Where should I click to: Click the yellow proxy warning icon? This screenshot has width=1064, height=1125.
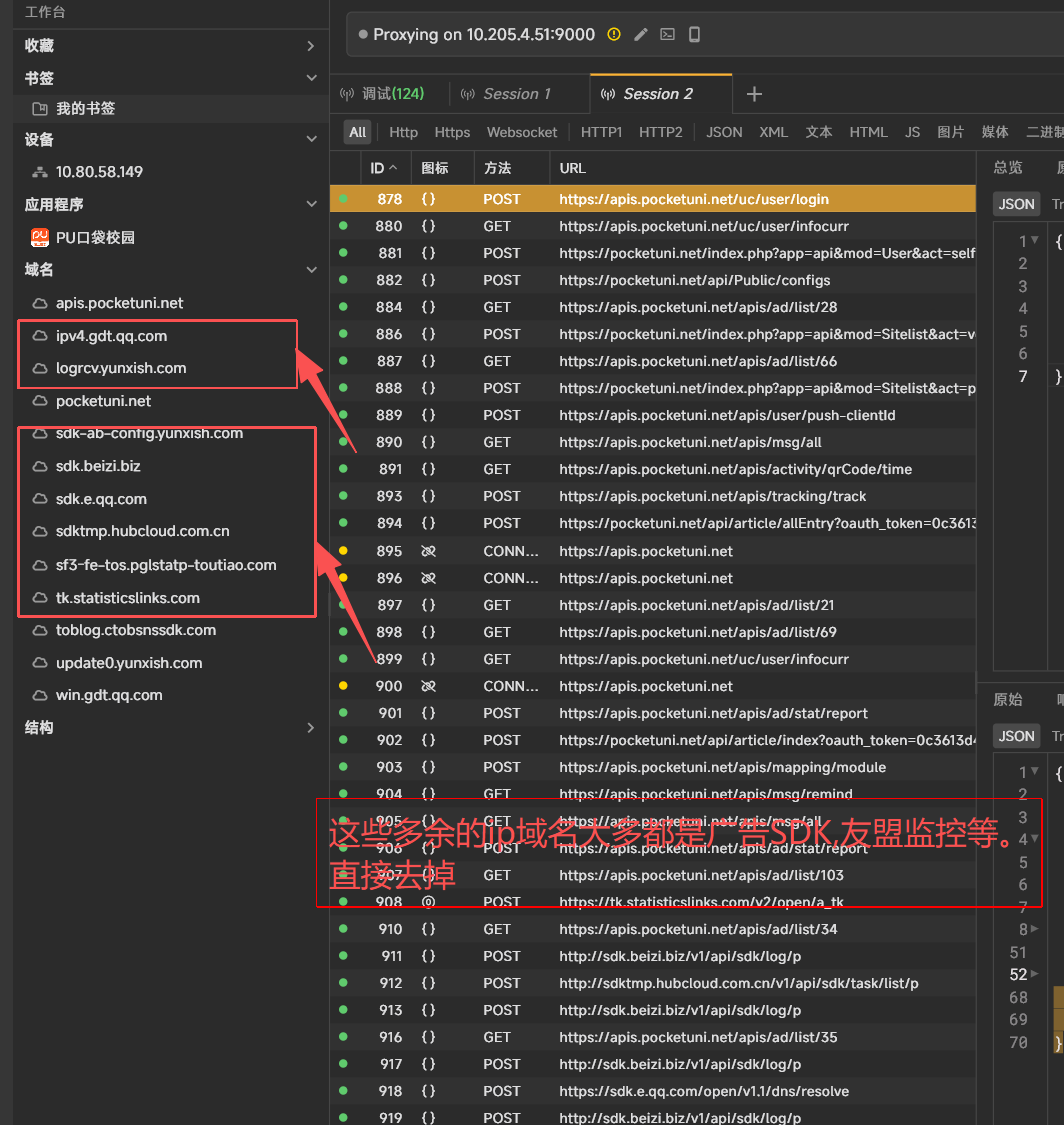(614, 34)
